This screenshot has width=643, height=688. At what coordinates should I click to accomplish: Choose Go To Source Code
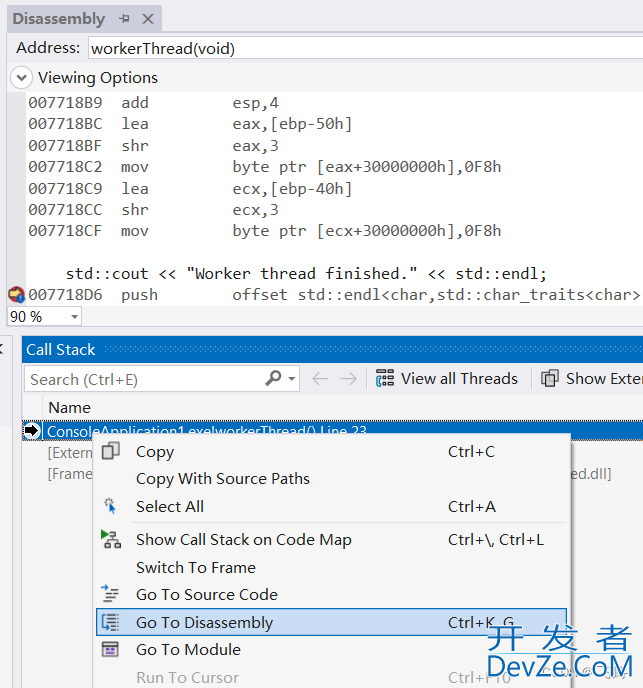[x=331, y=595]
